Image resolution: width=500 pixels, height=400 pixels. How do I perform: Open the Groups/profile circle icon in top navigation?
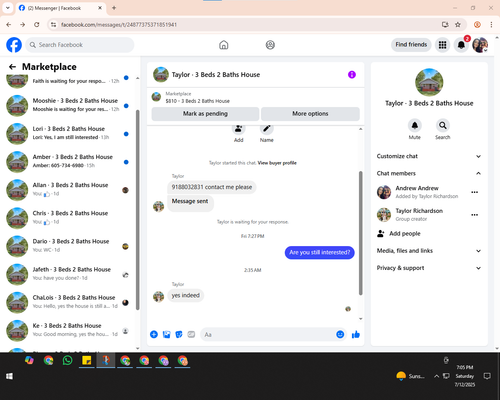pos(270,45)
